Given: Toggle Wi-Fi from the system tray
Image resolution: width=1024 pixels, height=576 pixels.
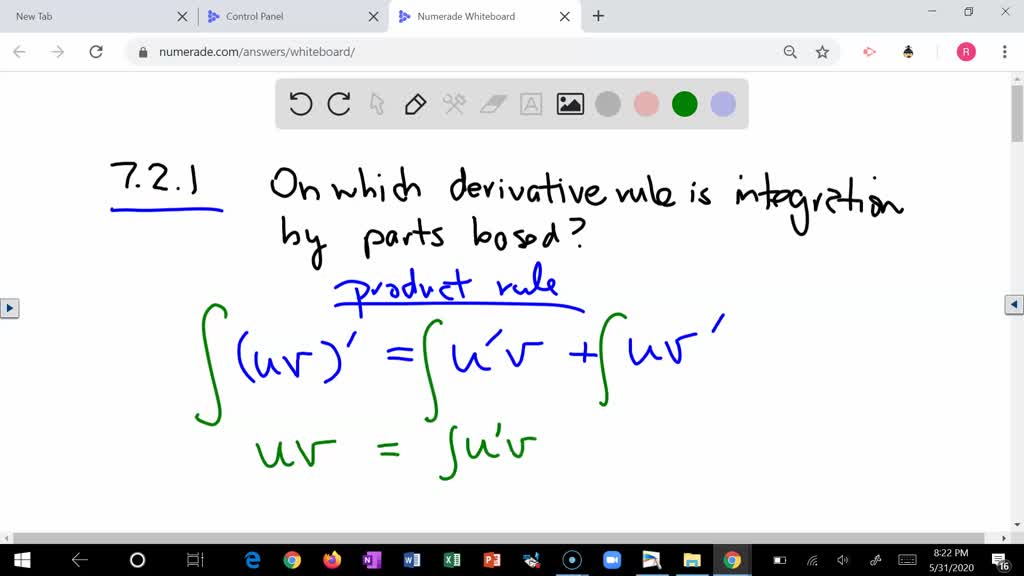Looking at the screenshot, I should coord(812,560).
